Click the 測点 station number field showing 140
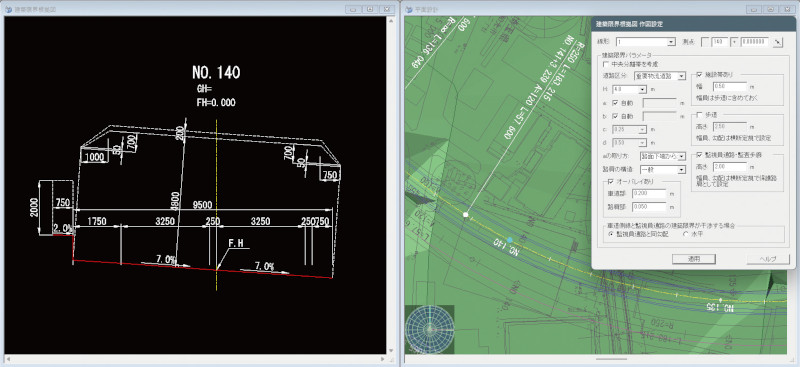Image resolution: width=800 pixels, height=367 pixels. point(719,42)
